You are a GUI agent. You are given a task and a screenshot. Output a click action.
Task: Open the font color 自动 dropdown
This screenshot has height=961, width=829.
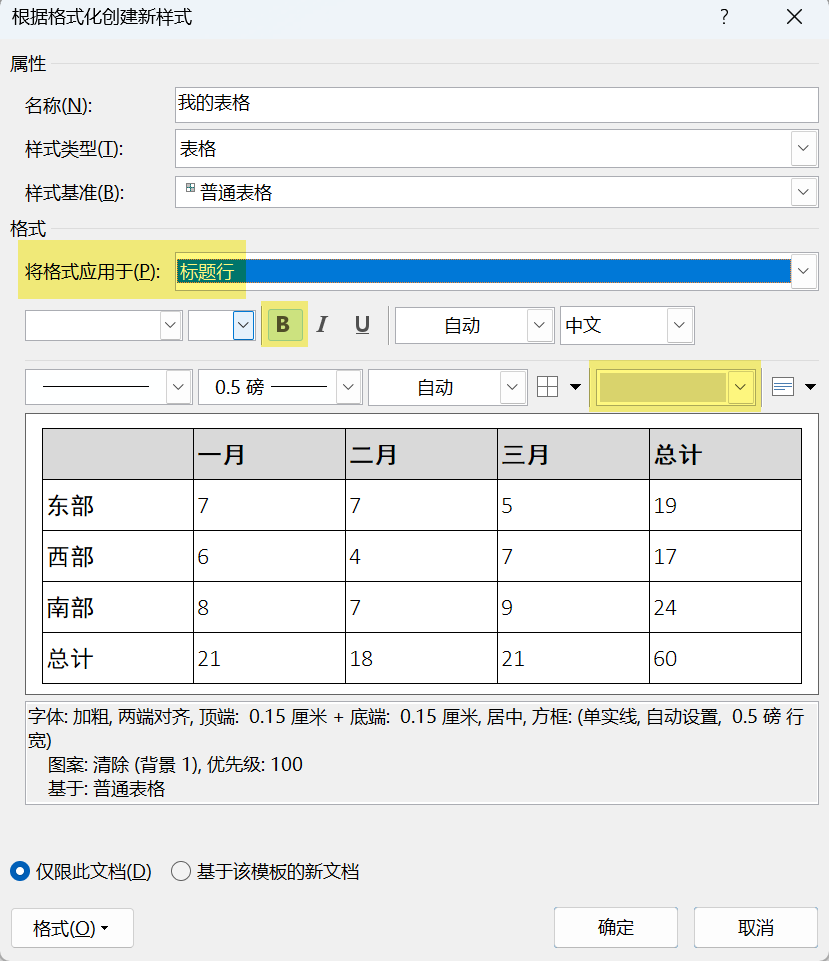[x=539, y=325]
